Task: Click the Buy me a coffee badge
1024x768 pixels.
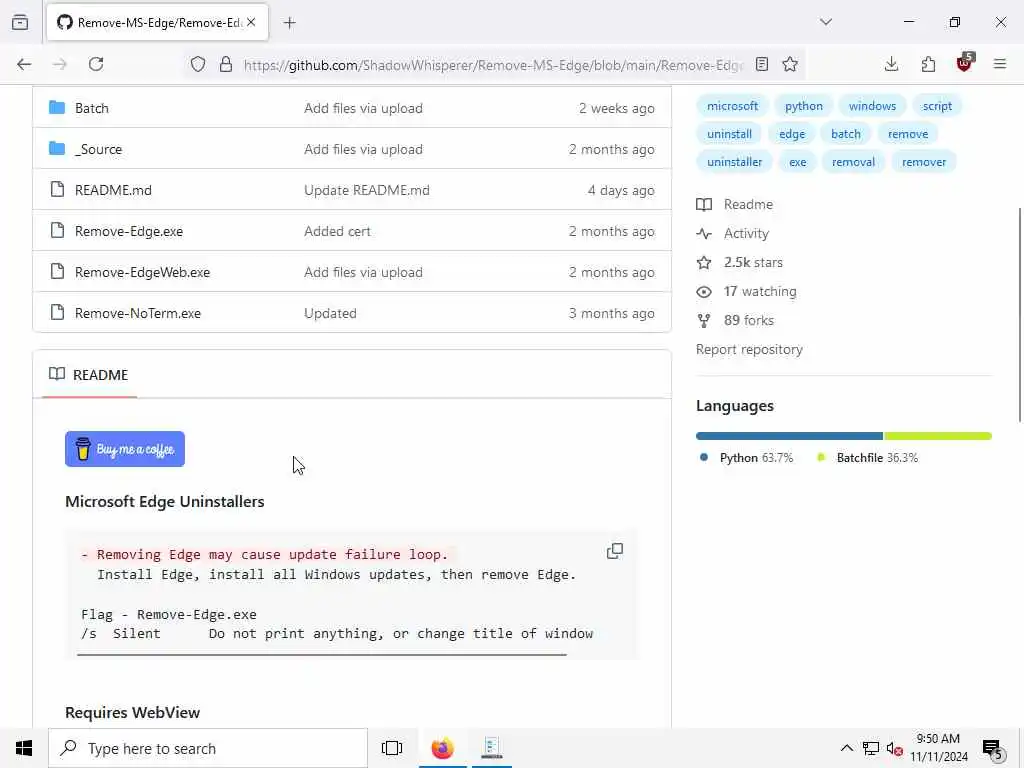Action: coord(125,449)
